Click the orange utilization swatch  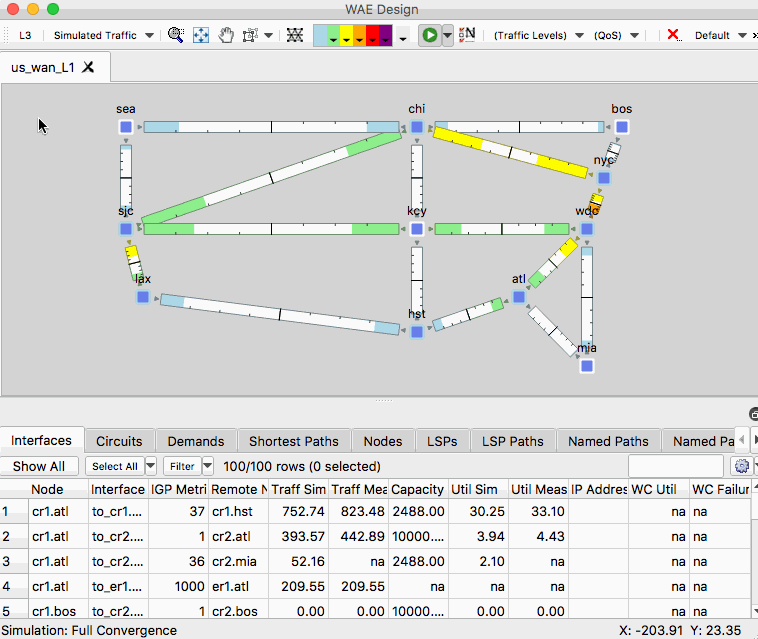(359, 35)
